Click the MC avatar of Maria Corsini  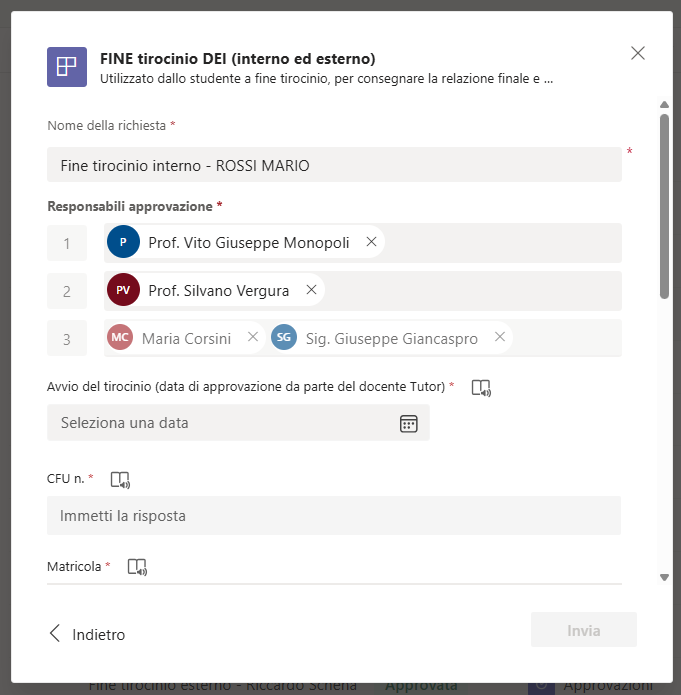(120, 338)
